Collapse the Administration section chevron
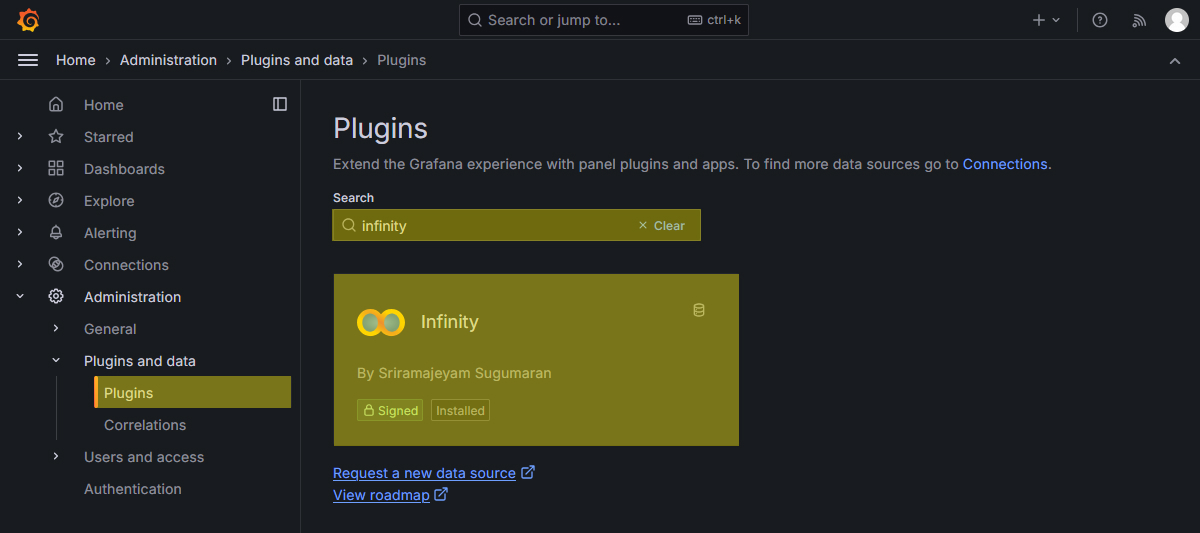This screenshot has width=1200, height=533. (x=20, y=297)
